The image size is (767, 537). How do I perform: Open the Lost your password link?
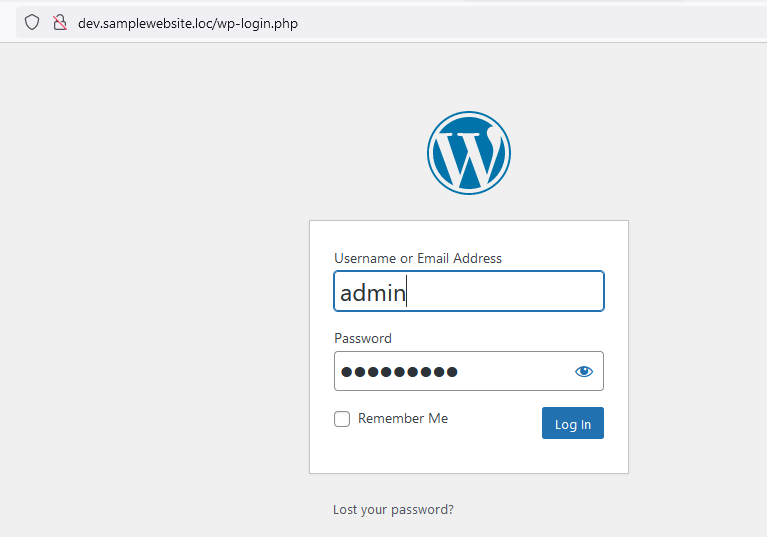[393, 510]
